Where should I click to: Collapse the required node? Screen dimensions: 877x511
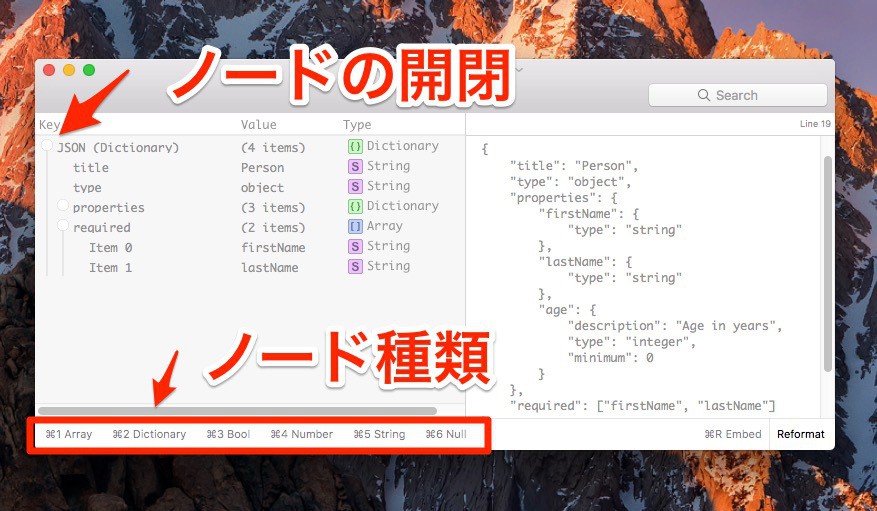[63, 225]
